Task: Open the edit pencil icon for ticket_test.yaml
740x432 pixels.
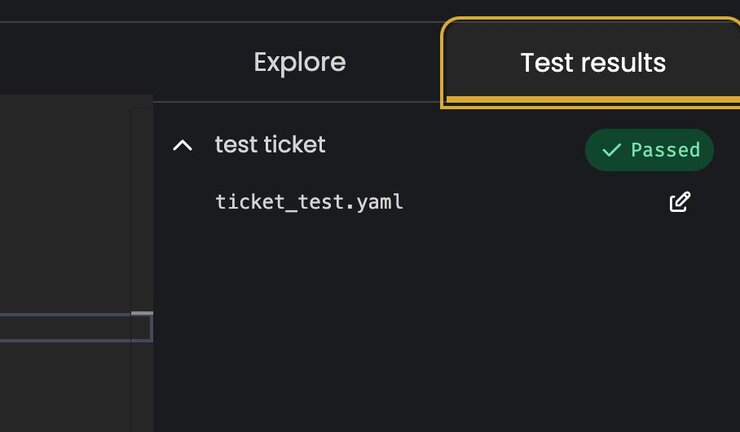Action: [x=680, y=202]
